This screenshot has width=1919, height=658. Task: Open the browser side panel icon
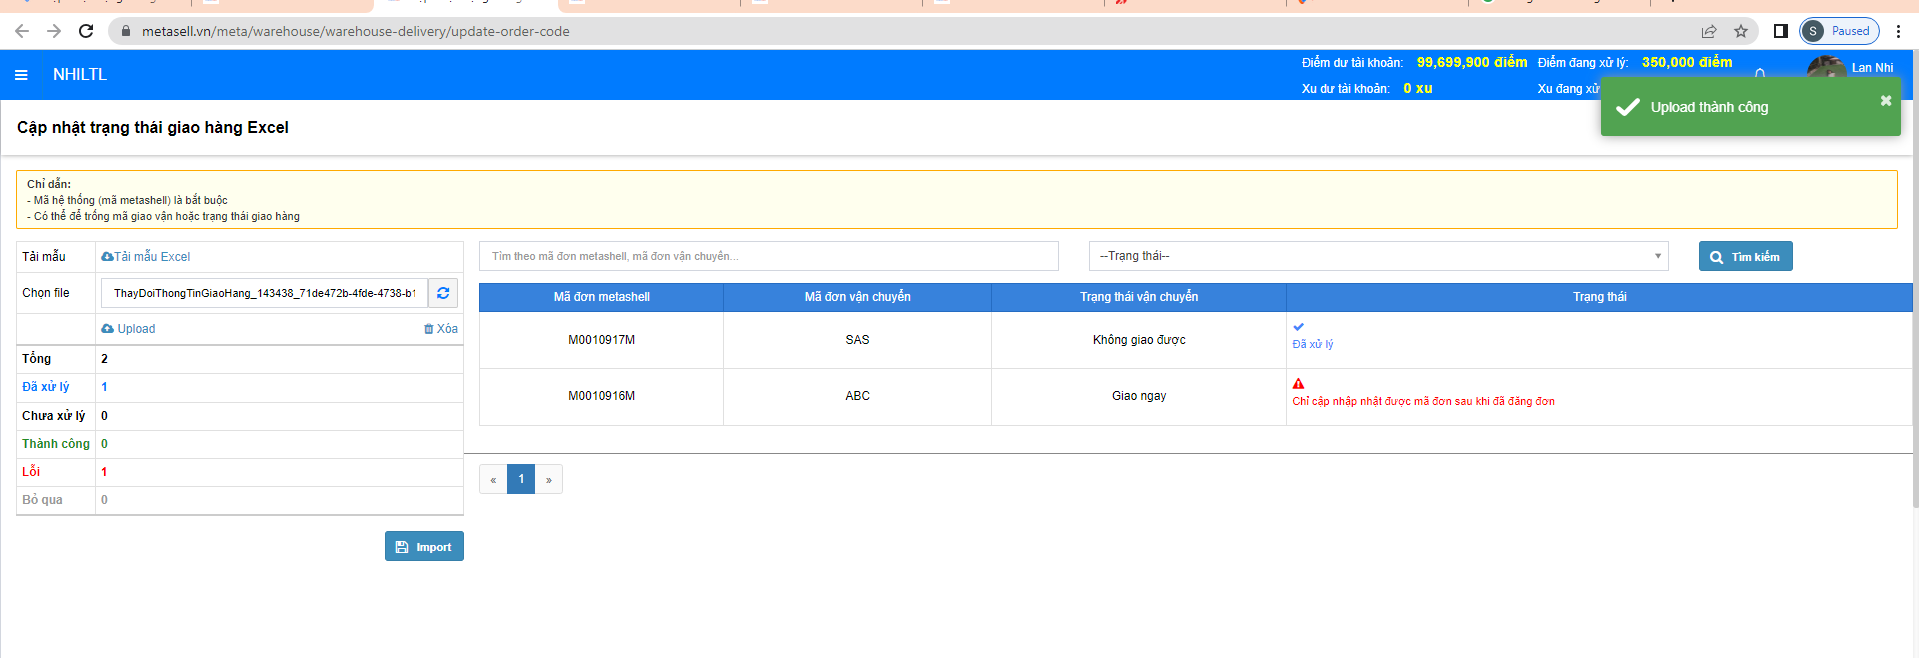1780,31
